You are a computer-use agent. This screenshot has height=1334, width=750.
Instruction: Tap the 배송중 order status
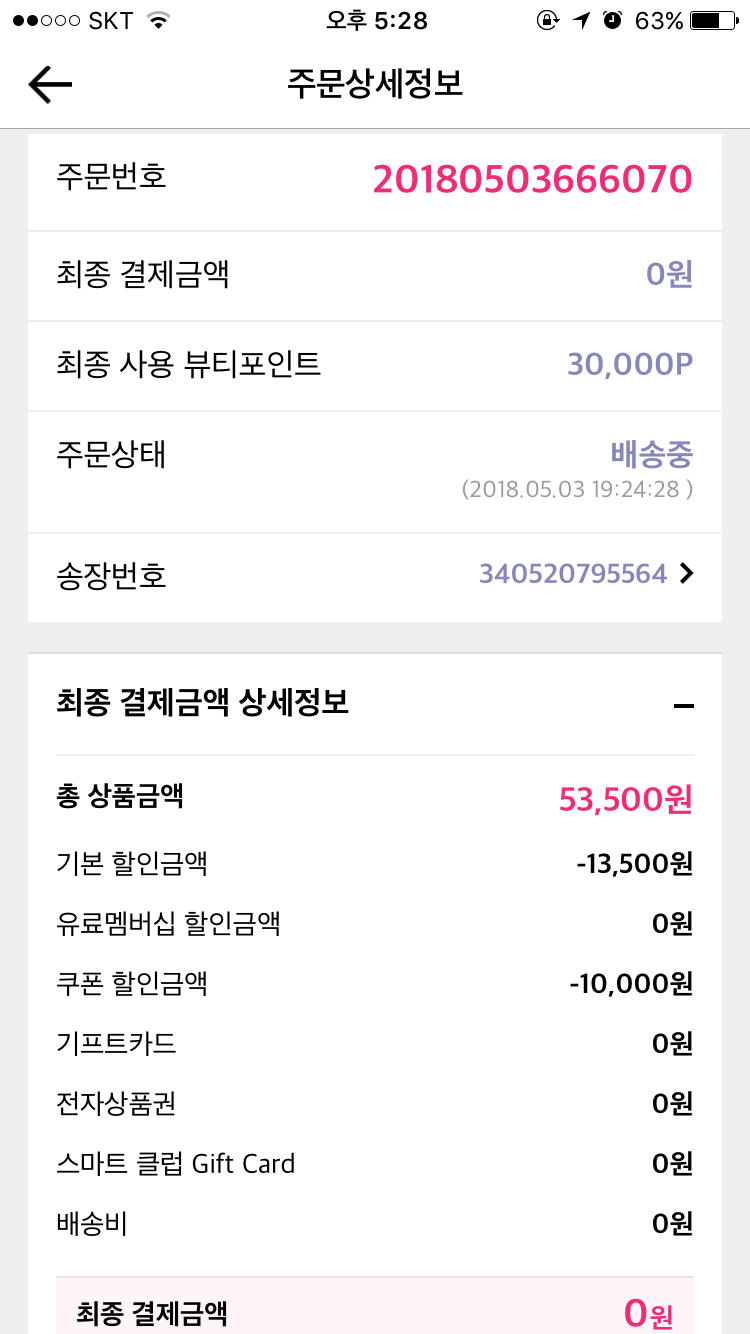[x=651, y=455]
